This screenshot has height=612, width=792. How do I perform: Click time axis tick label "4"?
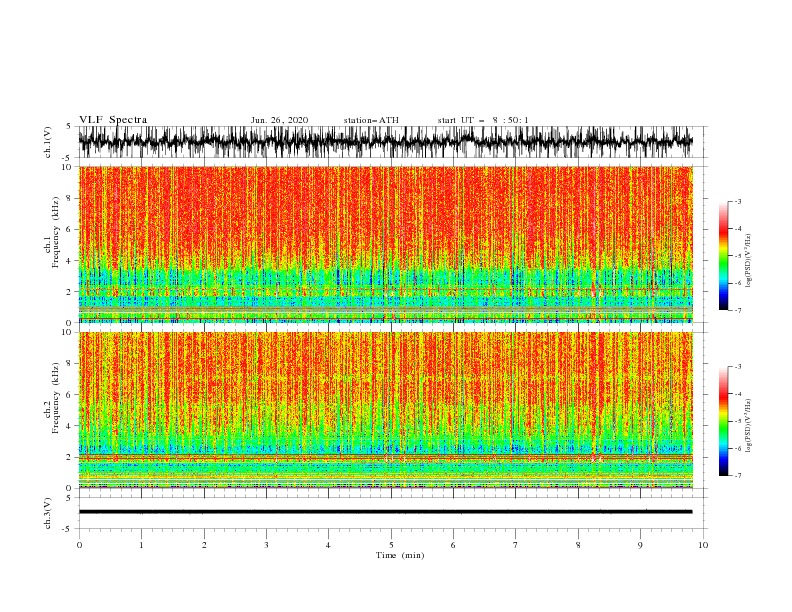(x=328, y=545)
